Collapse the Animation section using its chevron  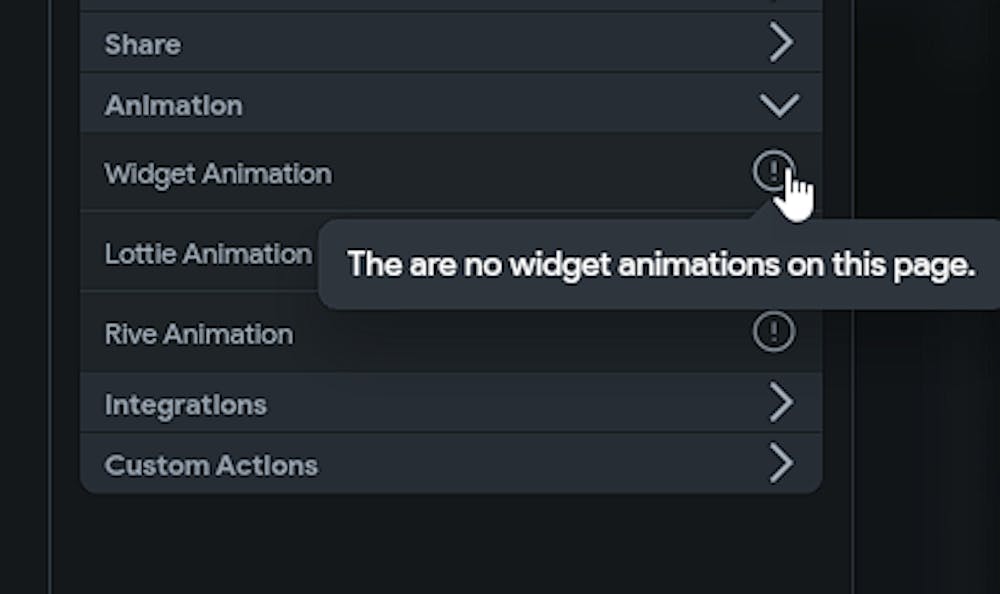pyautogui.click(x=780, y=105)
